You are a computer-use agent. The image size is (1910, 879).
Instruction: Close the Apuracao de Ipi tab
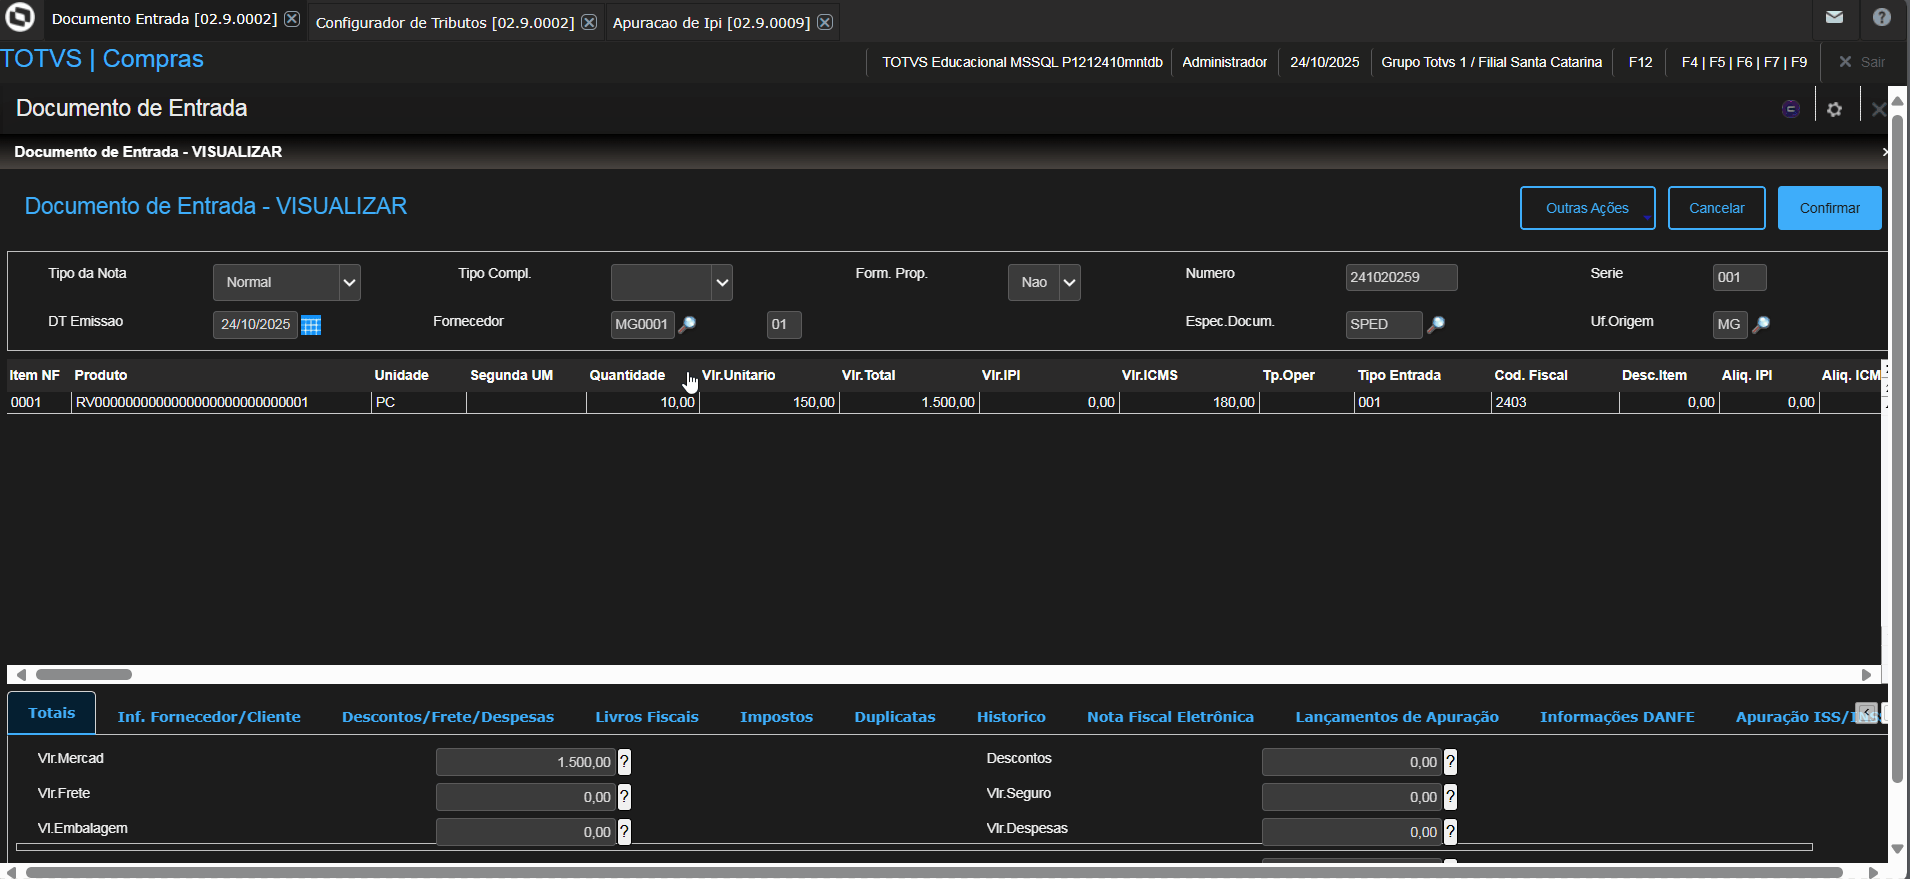[825, 22]
